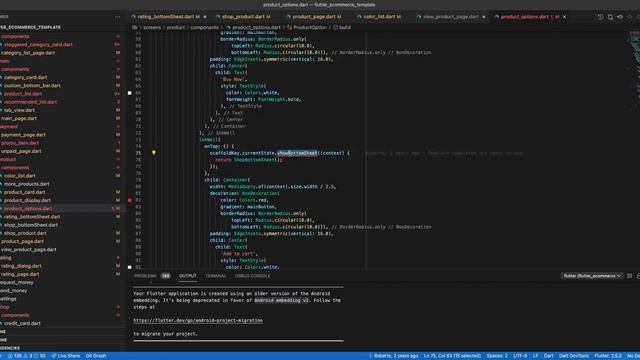Select product_options.dart in explorer tree

click(x=28, y=209)
